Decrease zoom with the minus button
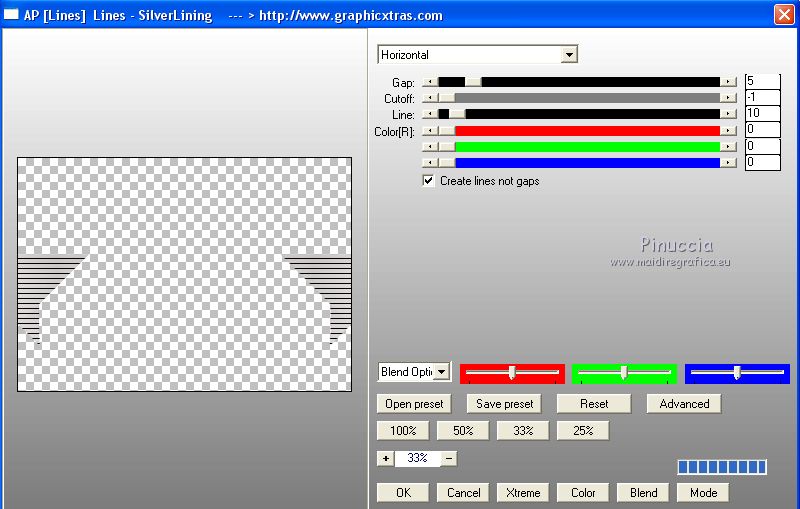This screenshot has height=509, width=800. tap(449, 459)
